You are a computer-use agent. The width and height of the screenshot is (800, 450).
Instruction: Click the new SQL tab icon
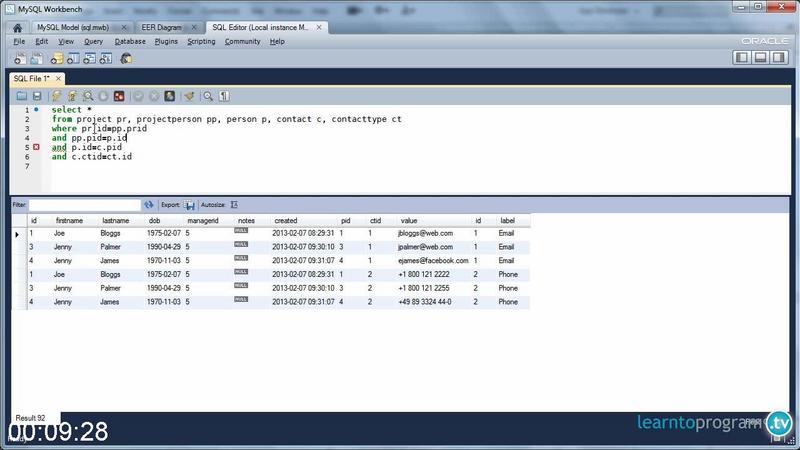19,59
